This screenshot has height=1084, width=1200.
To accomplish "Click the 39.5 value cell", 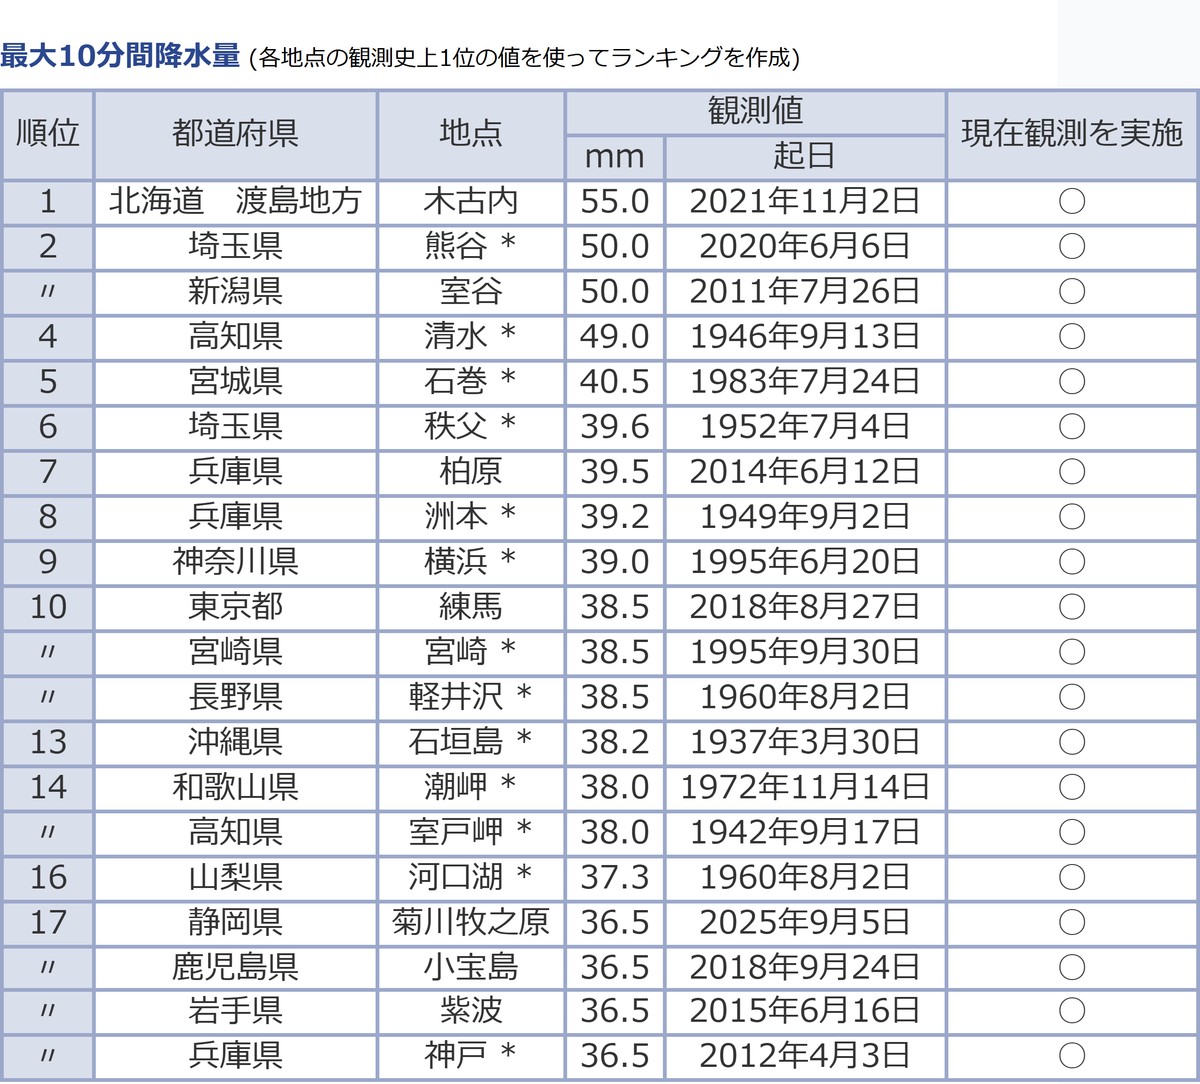I will pos(615,472).
